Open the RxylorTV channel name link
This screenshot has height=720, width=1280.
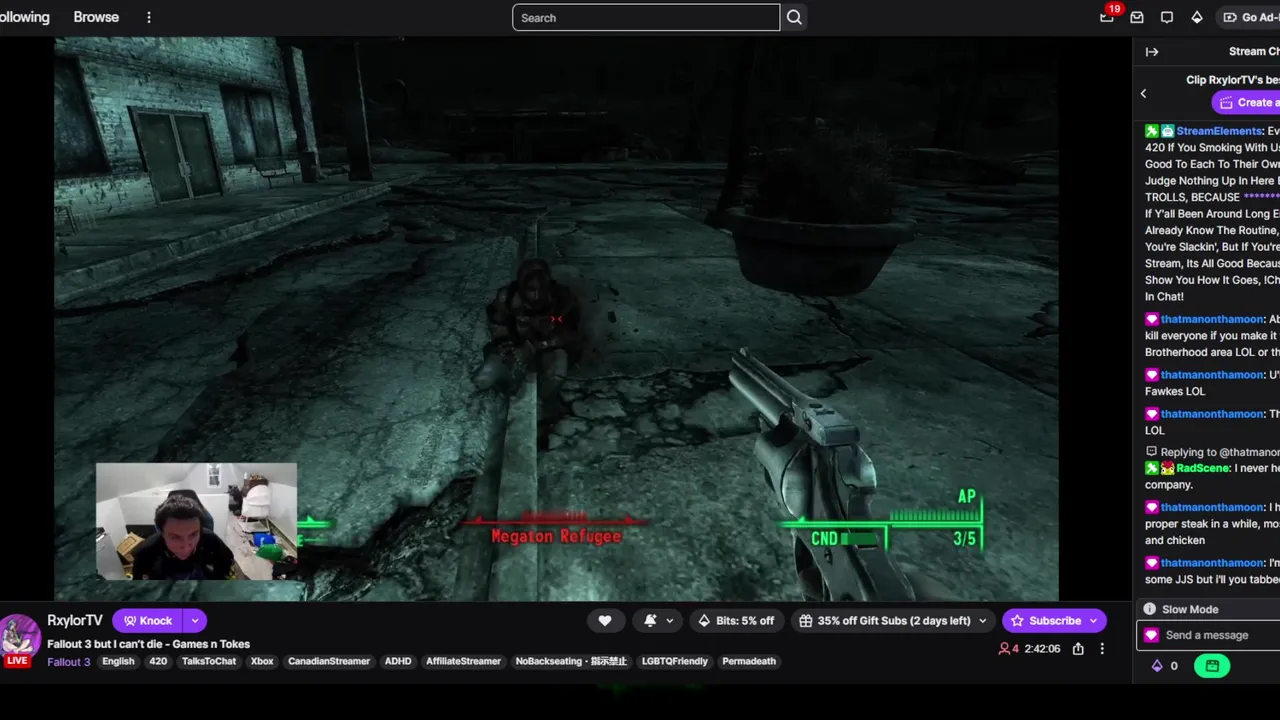click(75, 620)
